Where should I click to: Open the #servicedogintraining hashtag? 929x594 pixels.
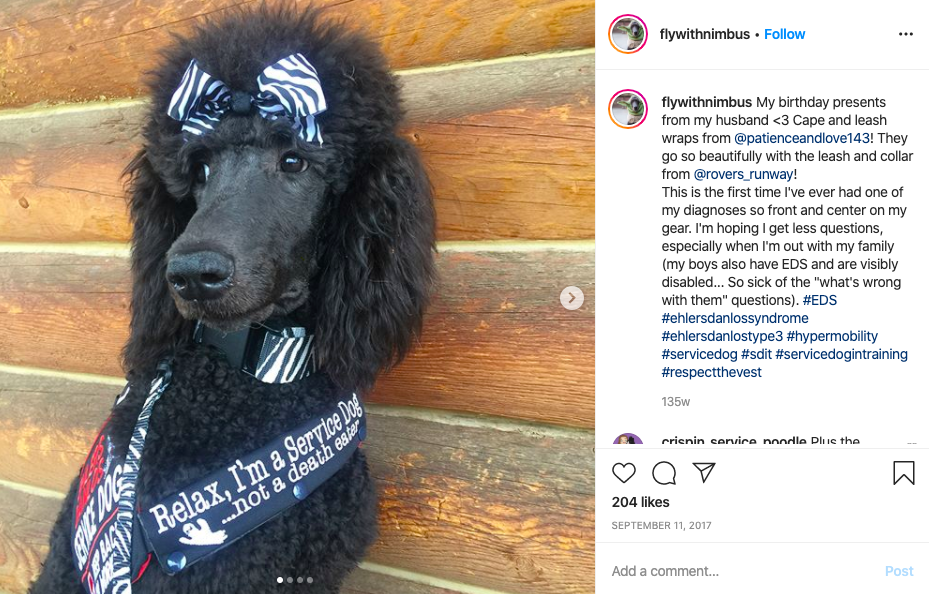pyautogui.click(x=841, y=354)
